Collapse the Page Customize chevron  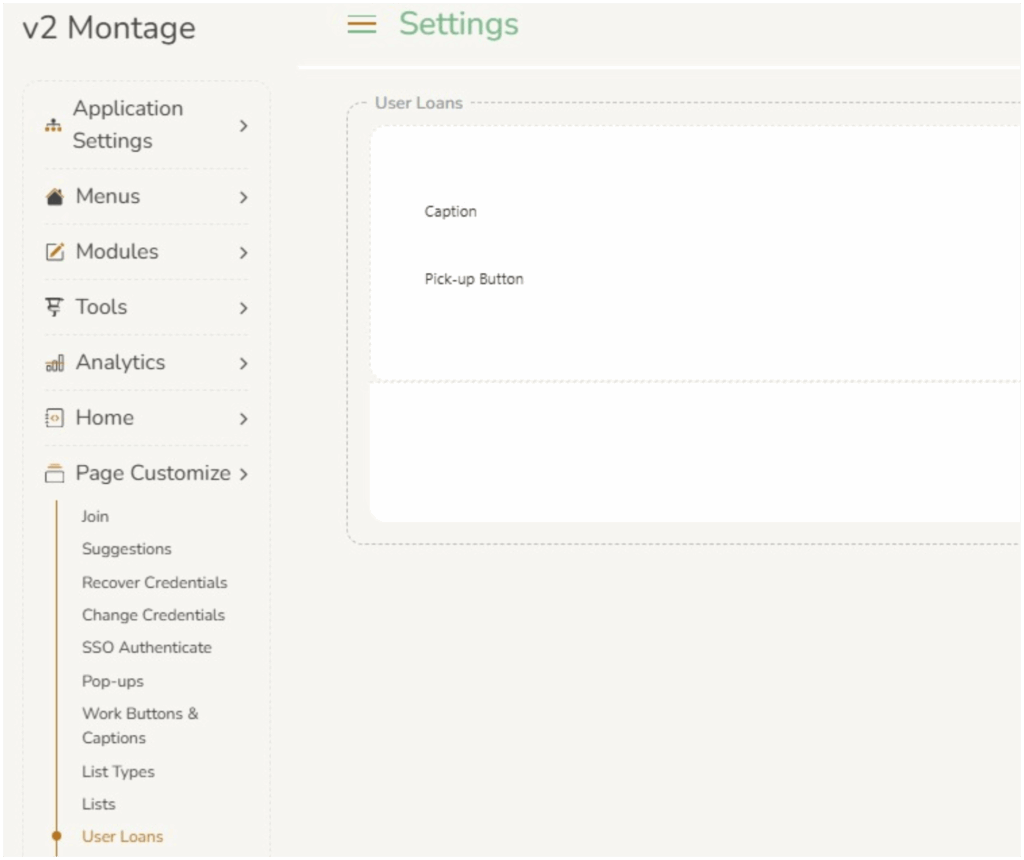243,474
